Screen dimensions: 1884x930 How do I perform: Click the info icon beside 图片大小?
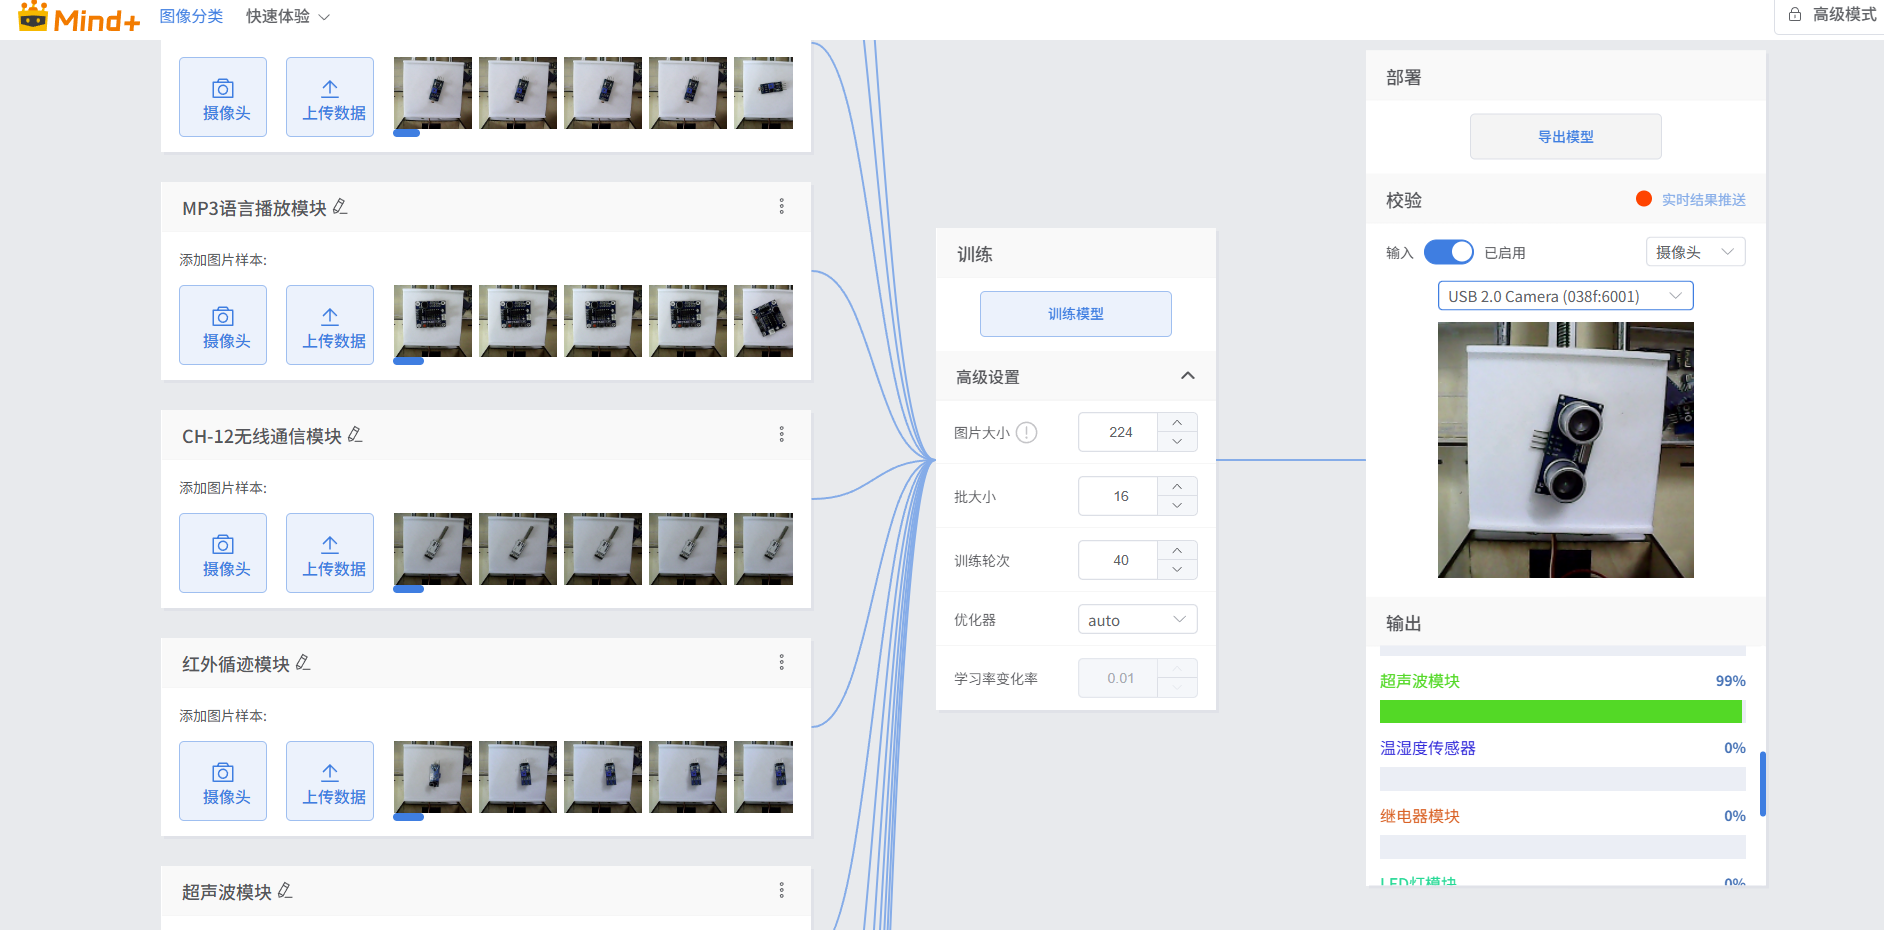tap(1026, 433)
